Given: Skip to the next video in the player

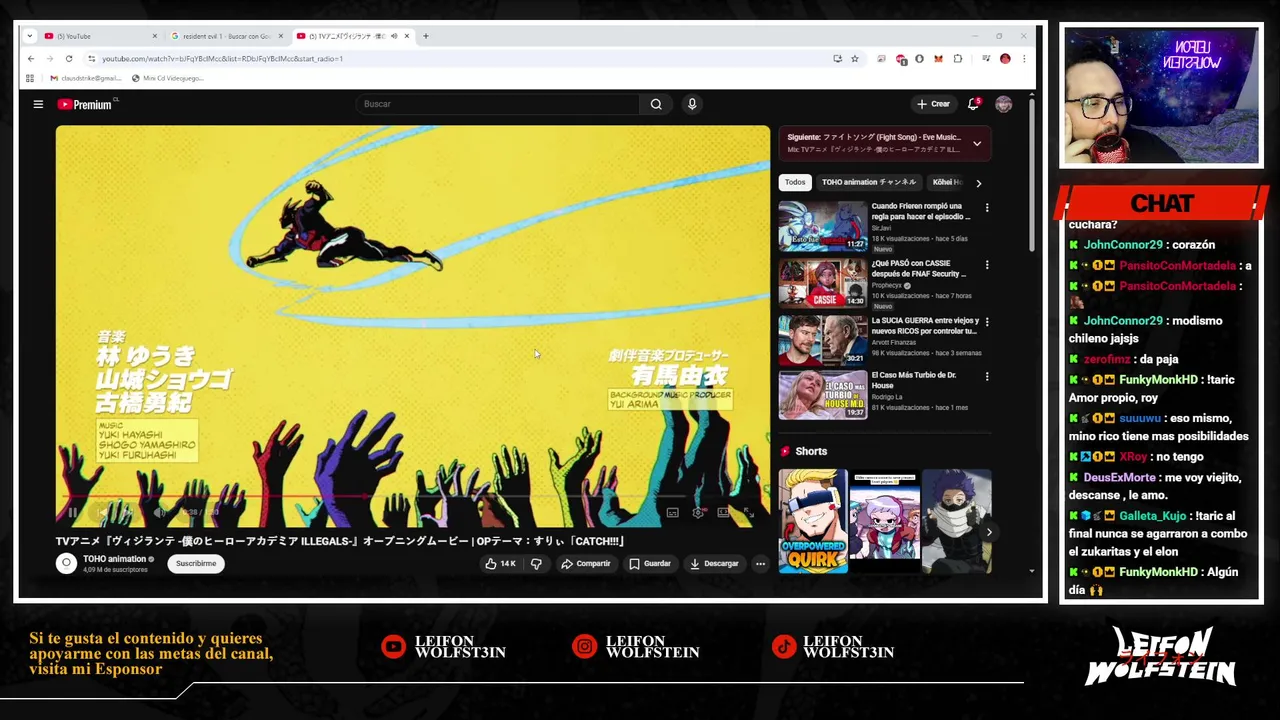Looking at the screenshot, I should click(126, 512).
